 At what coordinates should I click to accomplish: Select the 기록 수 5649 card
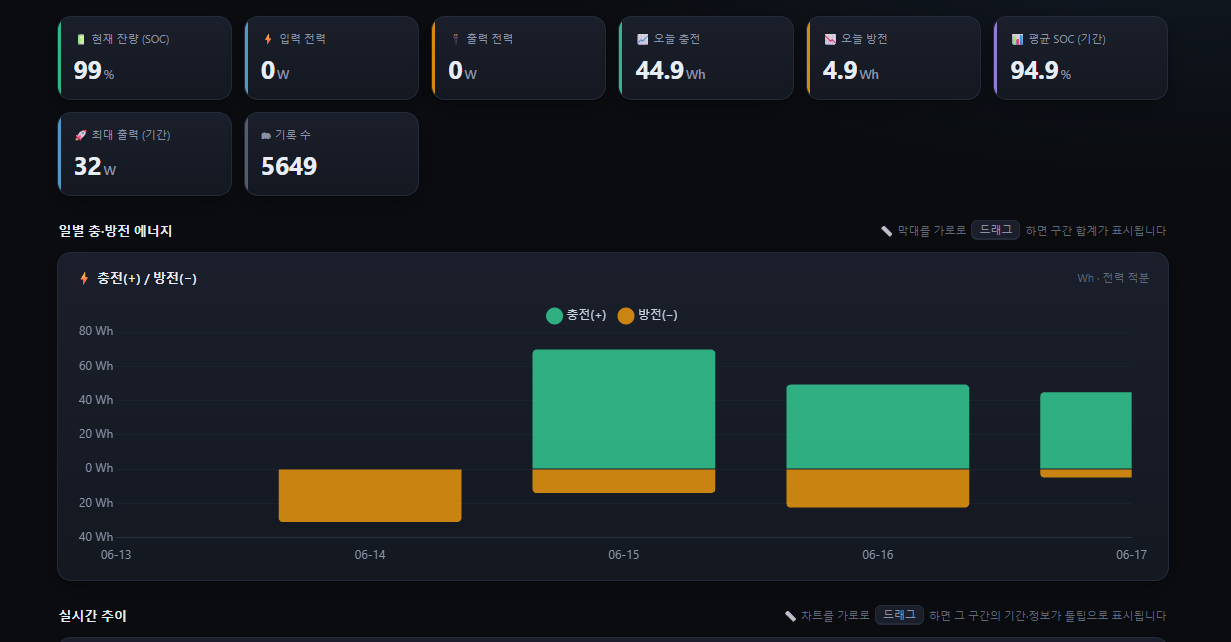coord(331,154)
